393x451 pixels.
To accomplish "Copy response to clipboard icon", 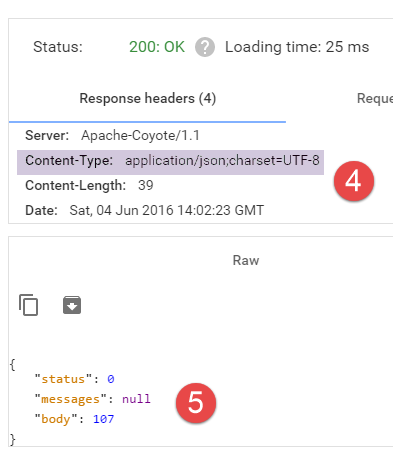I will (28, 305).
